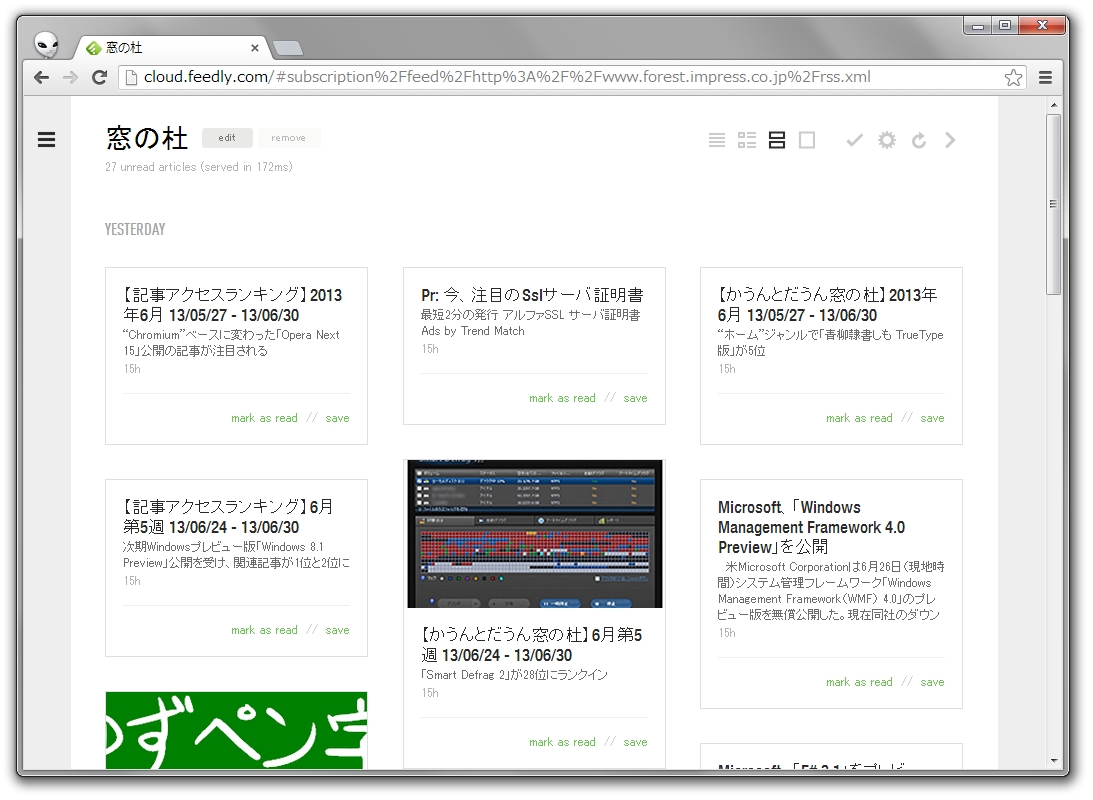
Task: Open Chrome's customize menu
Action: tap(1044, 77)
